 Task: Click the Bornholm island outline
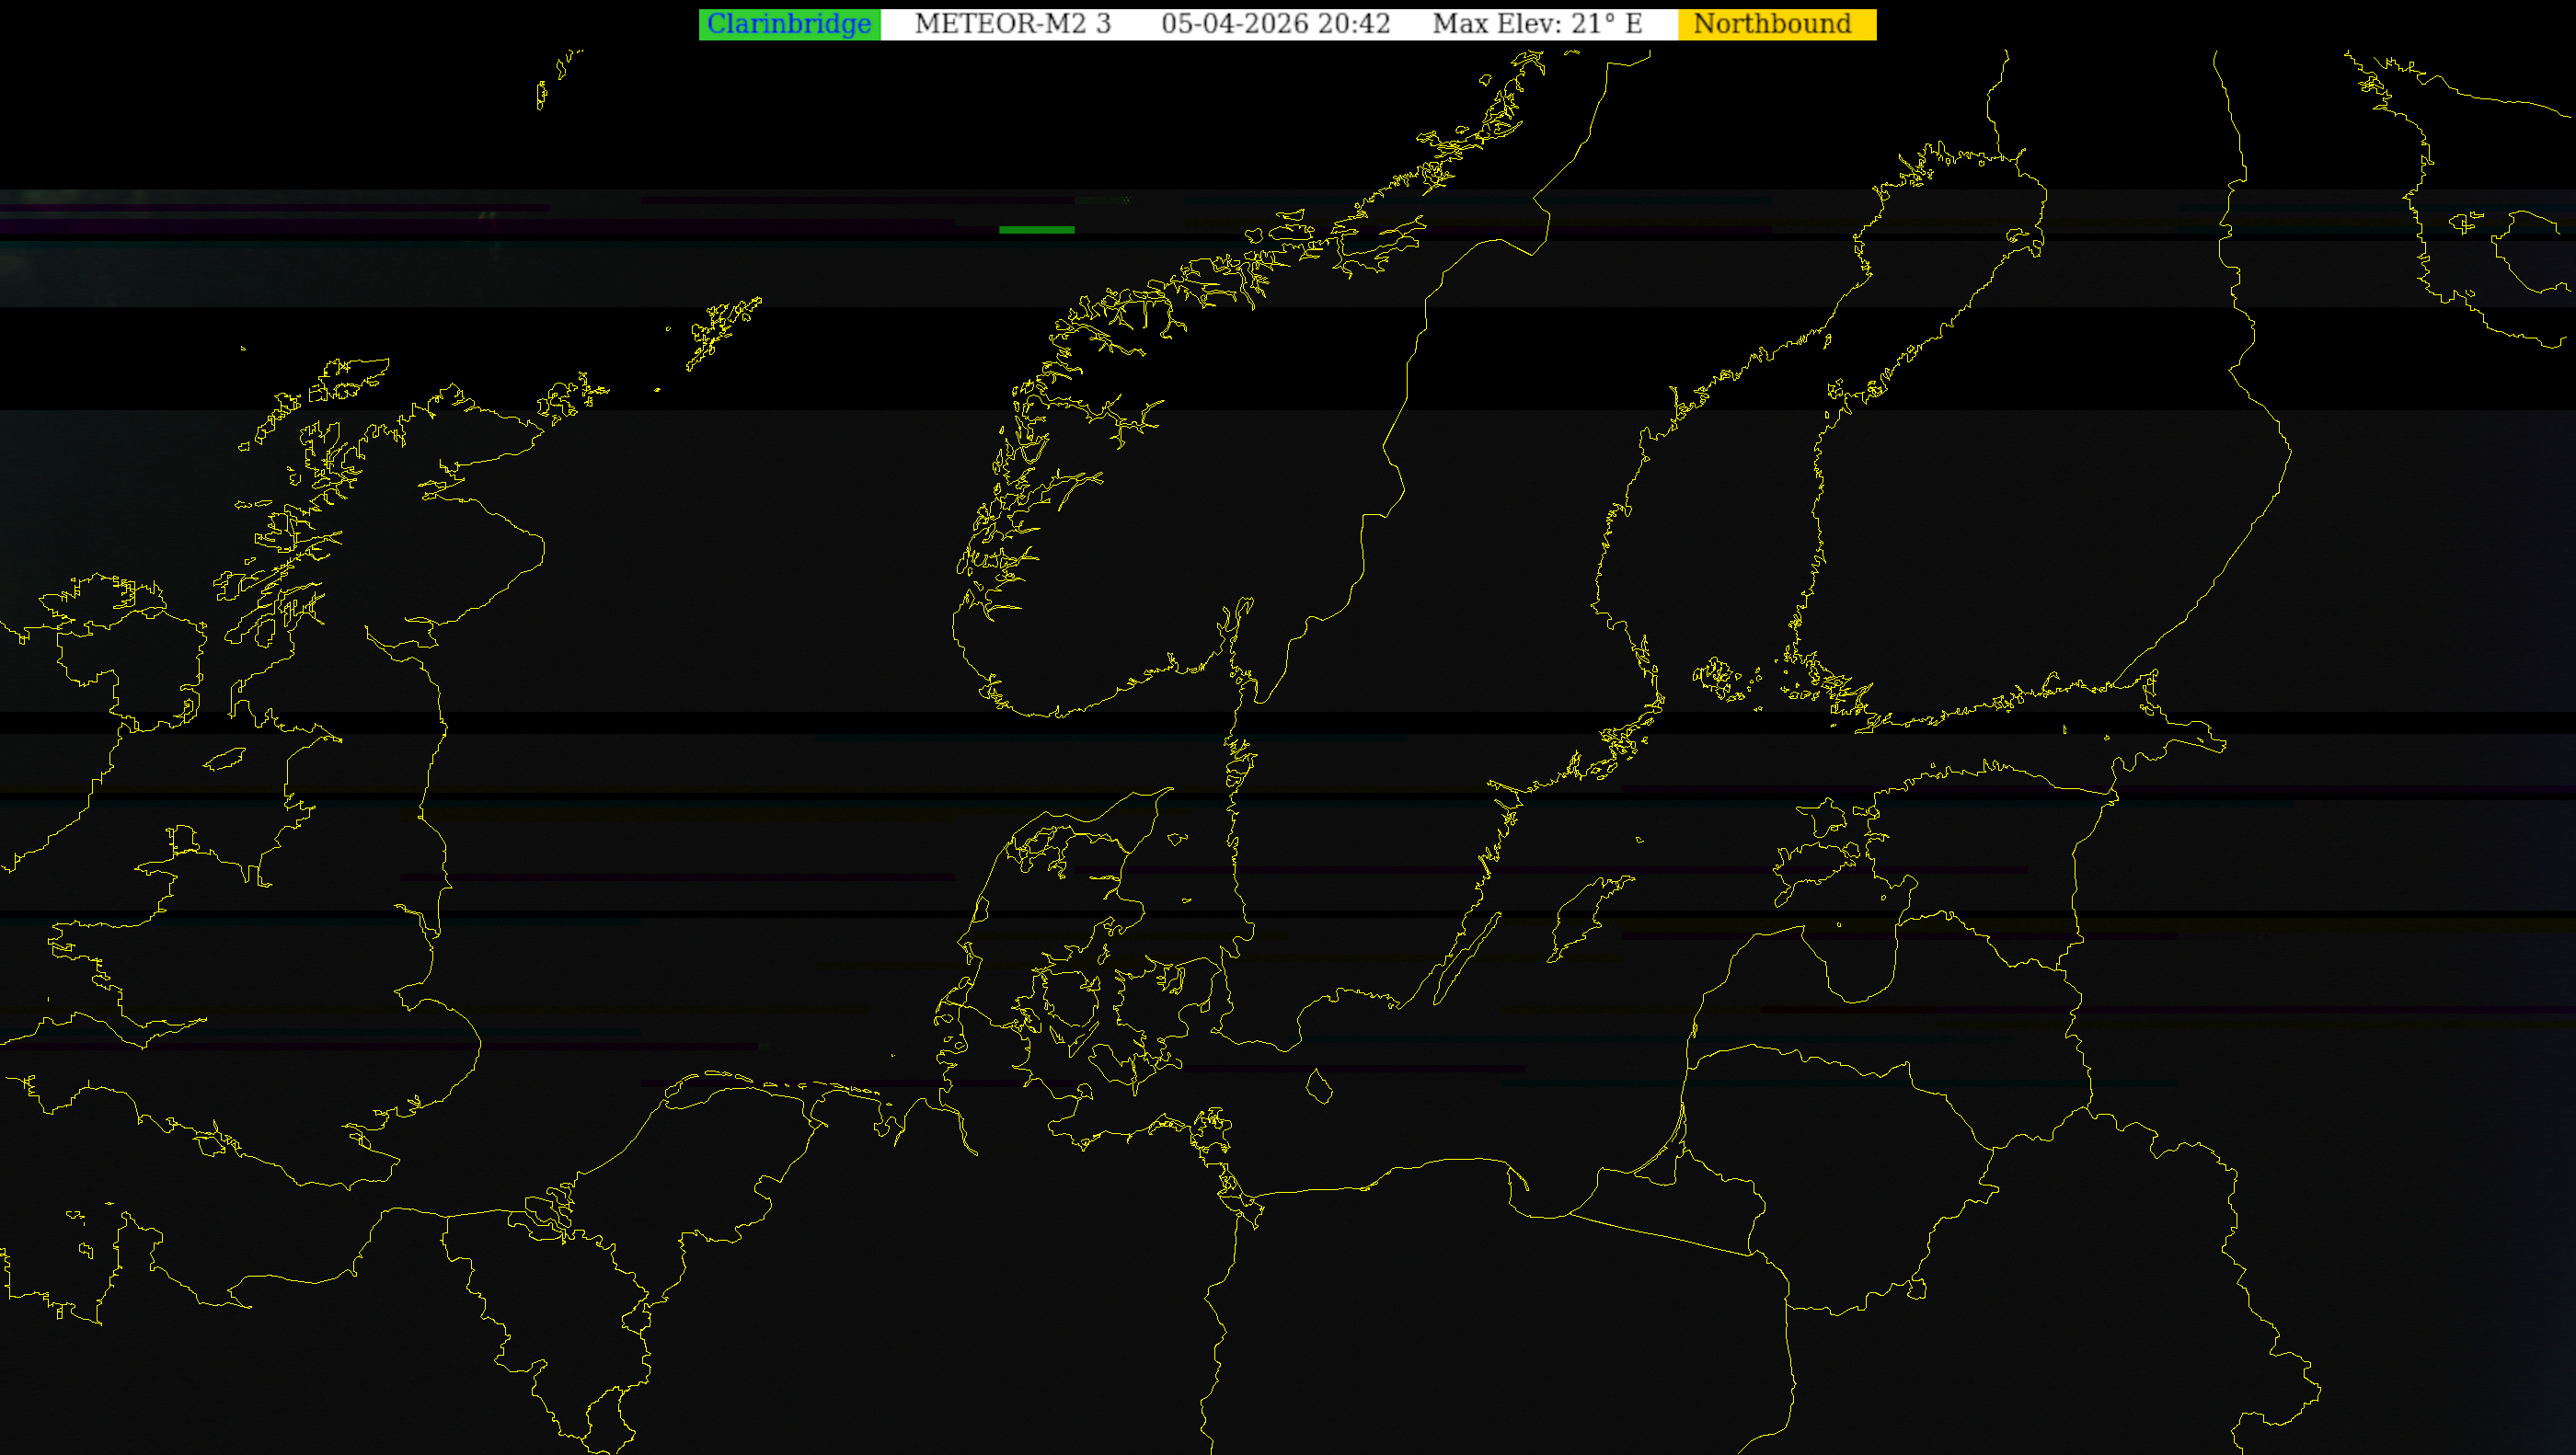(x=1319, y=1086)
